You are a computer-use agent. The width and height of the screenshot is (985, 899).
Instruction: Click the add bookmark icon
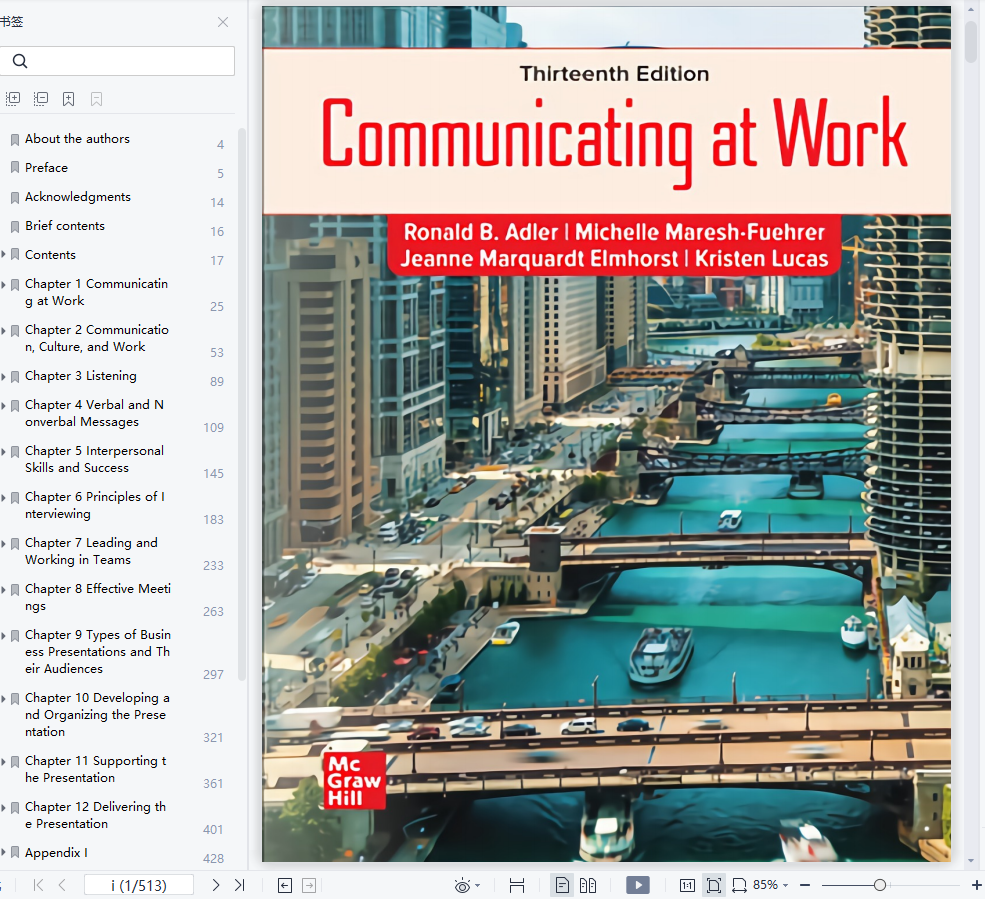click(x=68, y=99)
